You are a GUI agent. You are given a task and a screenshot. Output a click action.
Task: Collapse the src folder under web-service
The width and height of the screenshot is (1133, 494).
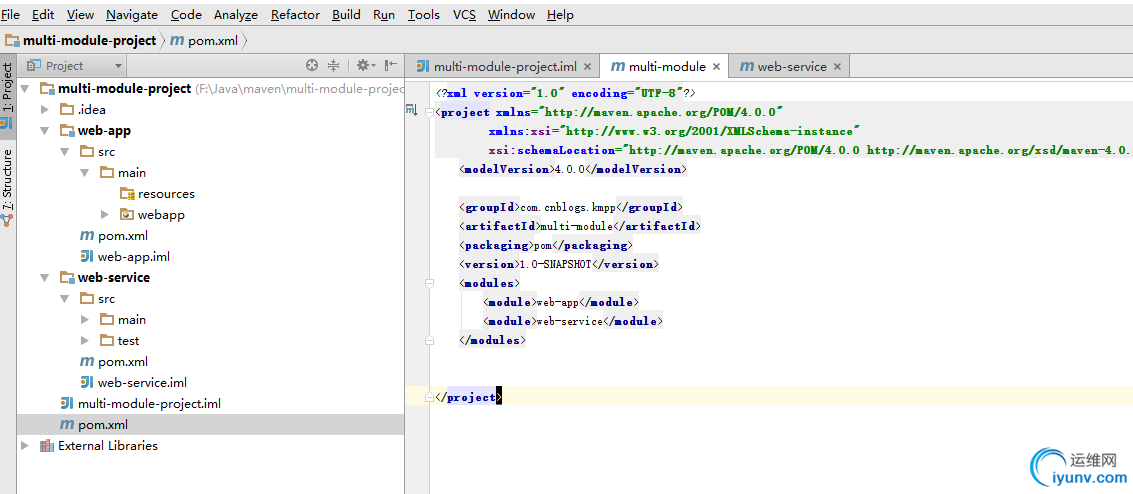coord(64,298)
